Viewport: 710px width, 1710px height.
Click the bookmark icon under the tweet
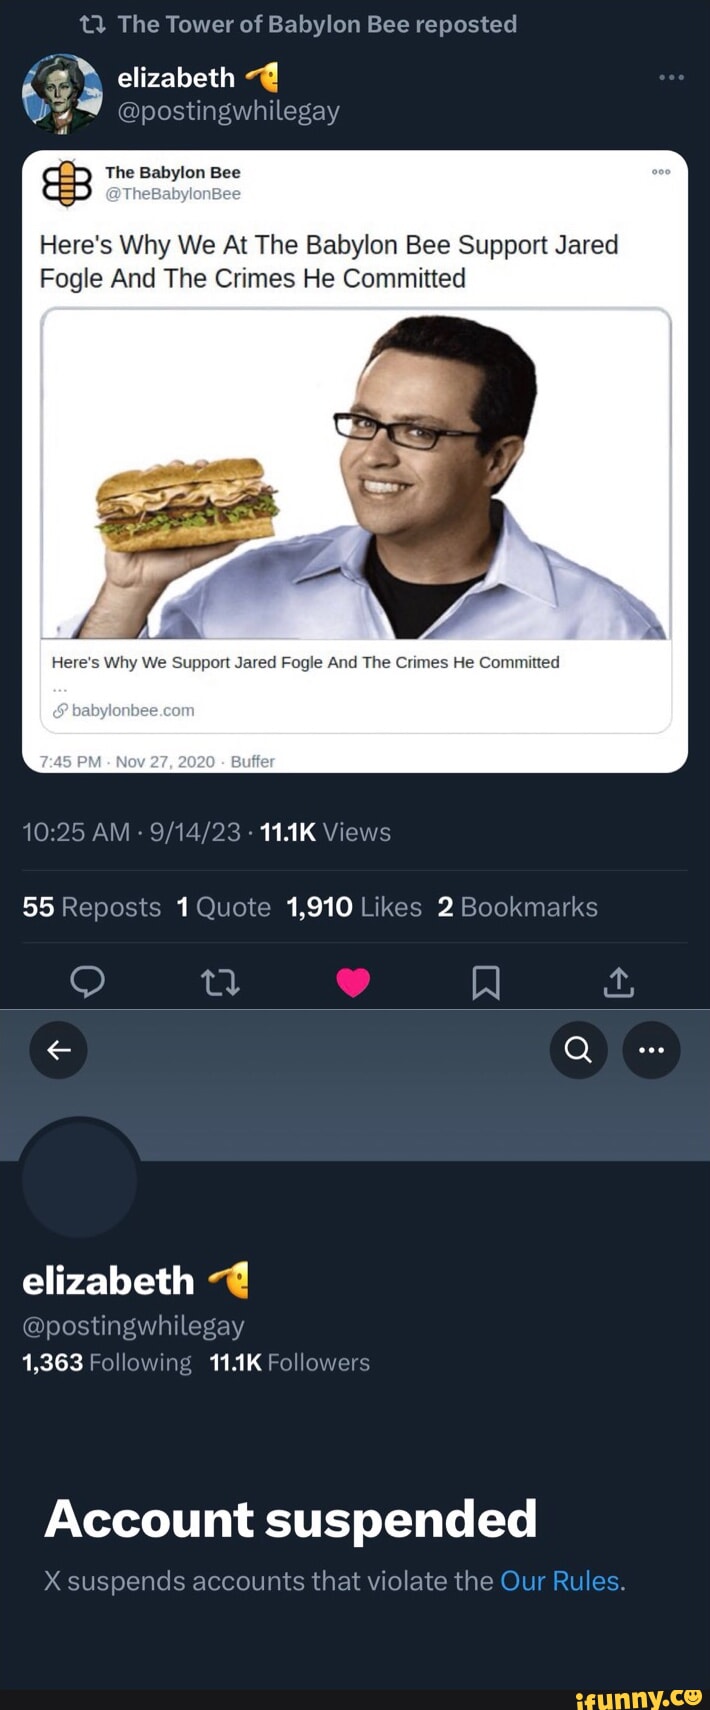[x=486, y=982]
